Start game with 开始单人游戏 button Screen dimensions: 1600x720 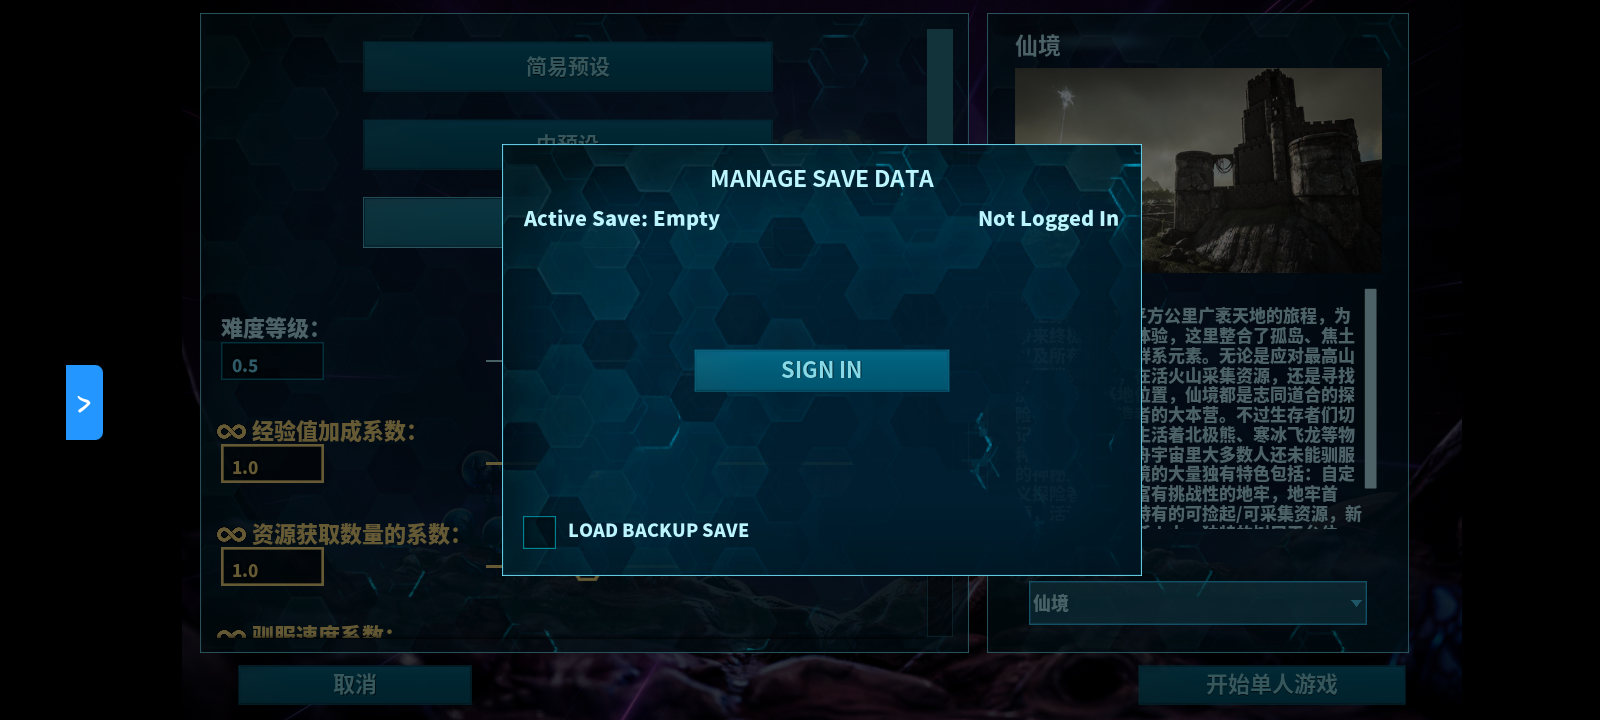[1271, 685]
